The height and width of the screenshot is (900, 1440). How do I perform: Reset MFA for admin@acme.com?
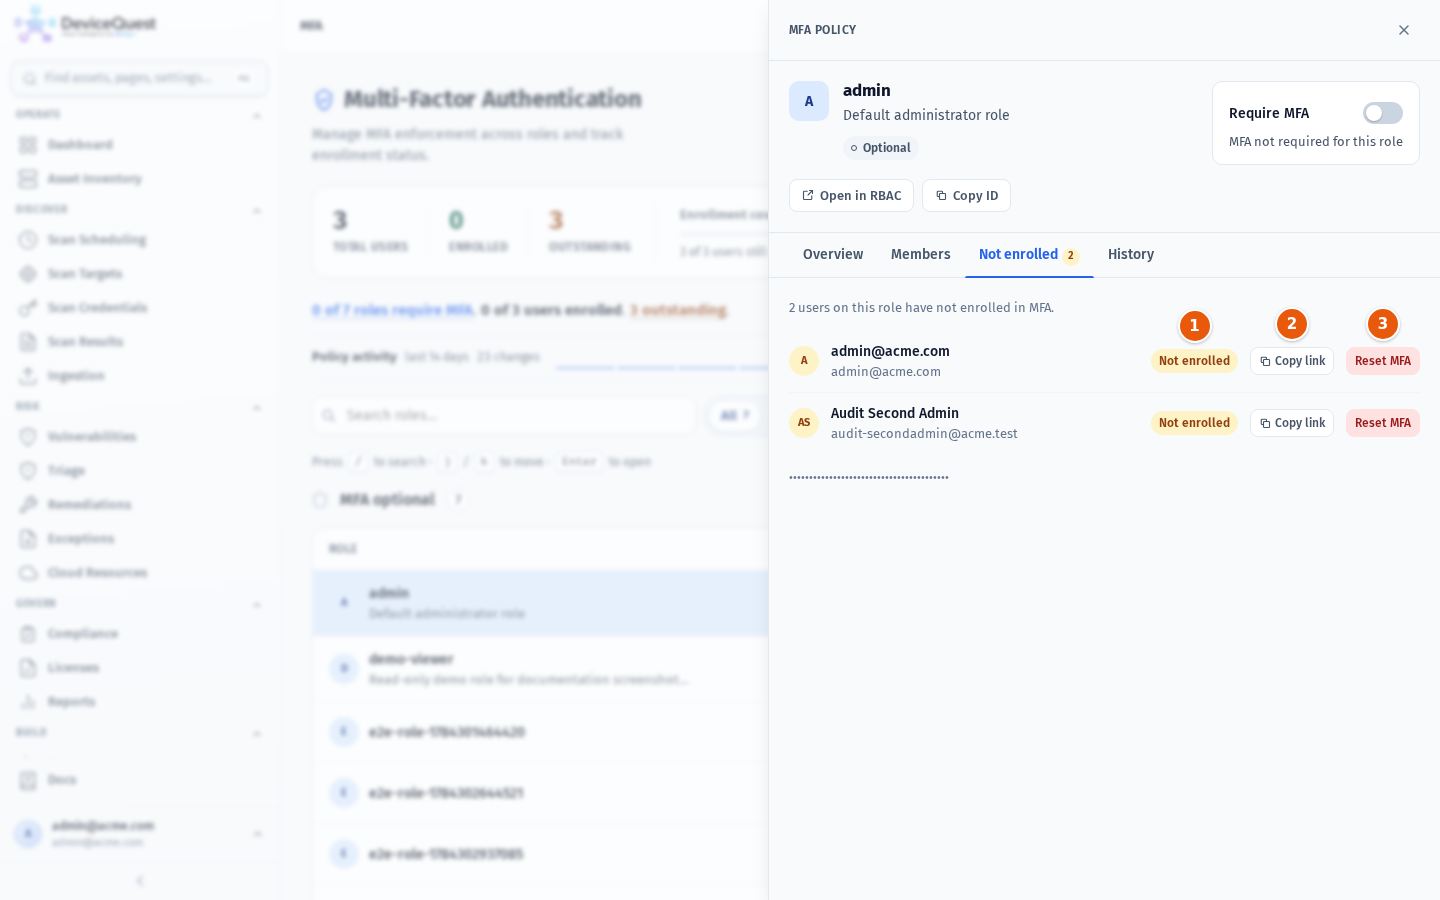(x=1383, y=361)
